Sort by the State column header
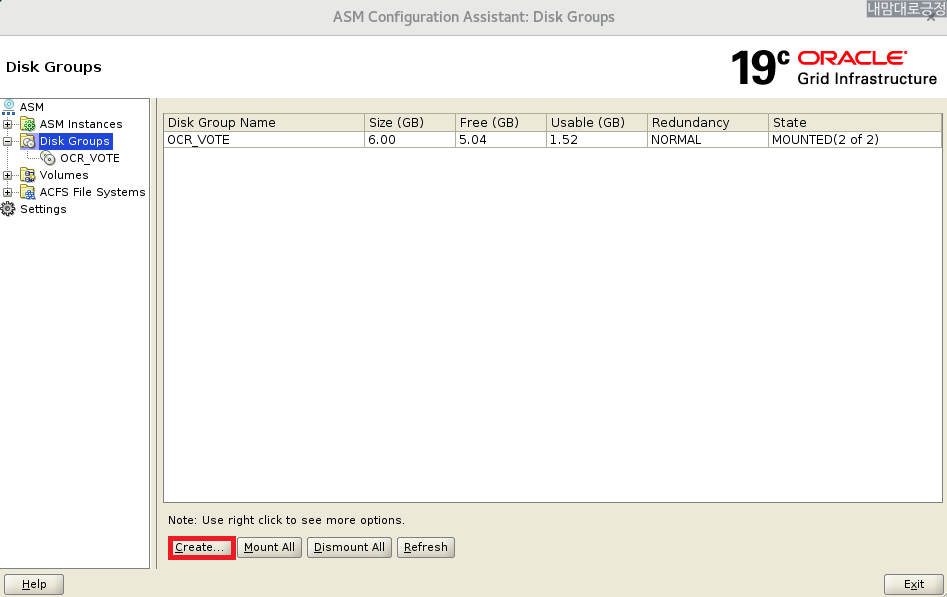Viewport: 947px width, 597px height. (x=855, y=123)
